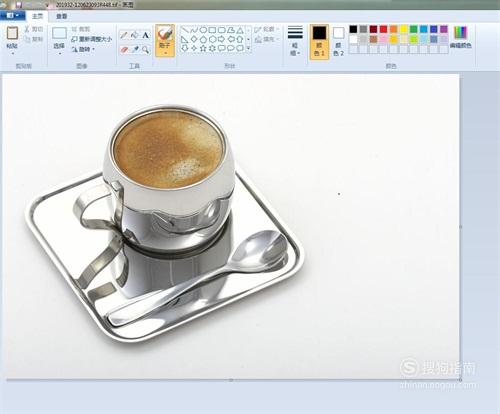The image size is (500, 414).
Task: Switch to the Home (主页) tab
Action: click(37, 16)
